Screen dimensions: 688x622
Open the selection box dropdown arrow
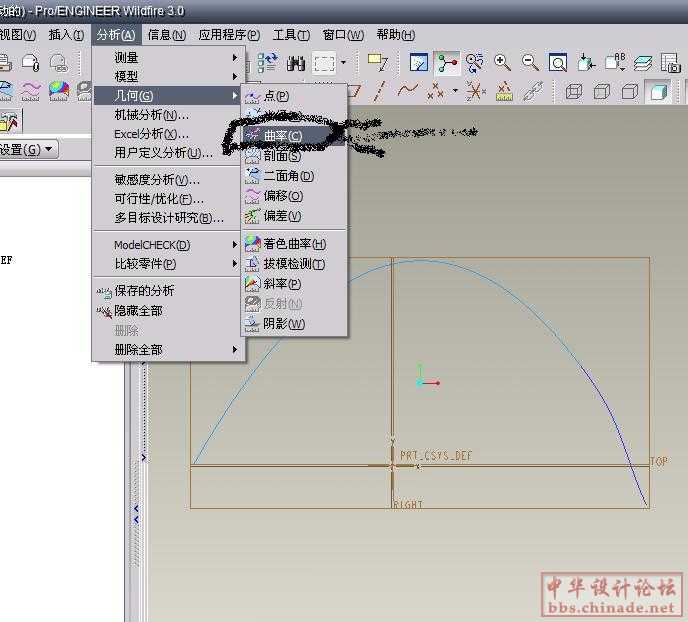(x=344, y=63)
